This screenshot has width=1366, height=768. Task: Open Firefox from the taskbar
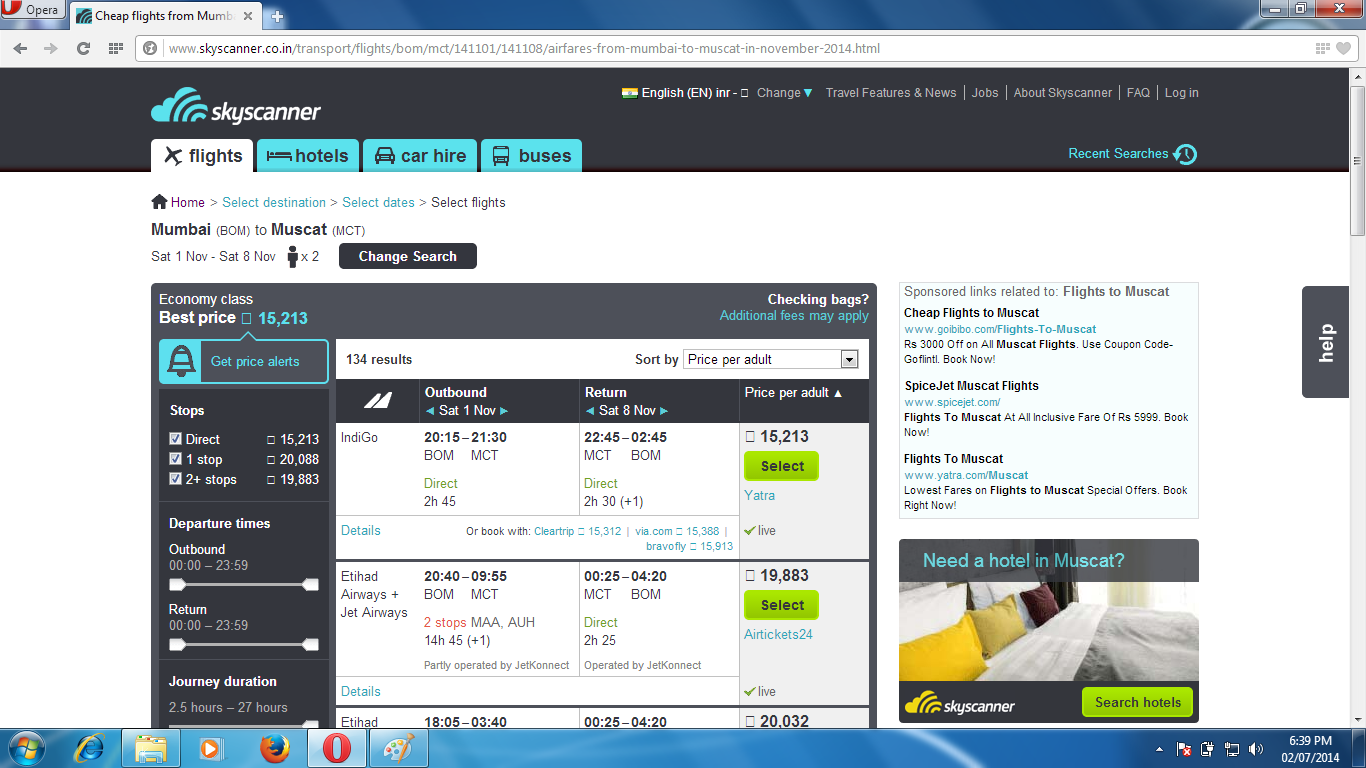coord(274,748)
